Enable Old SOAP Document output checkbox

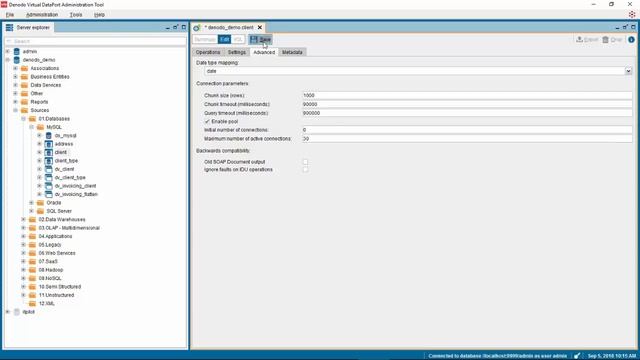click(x=305, y=162)
